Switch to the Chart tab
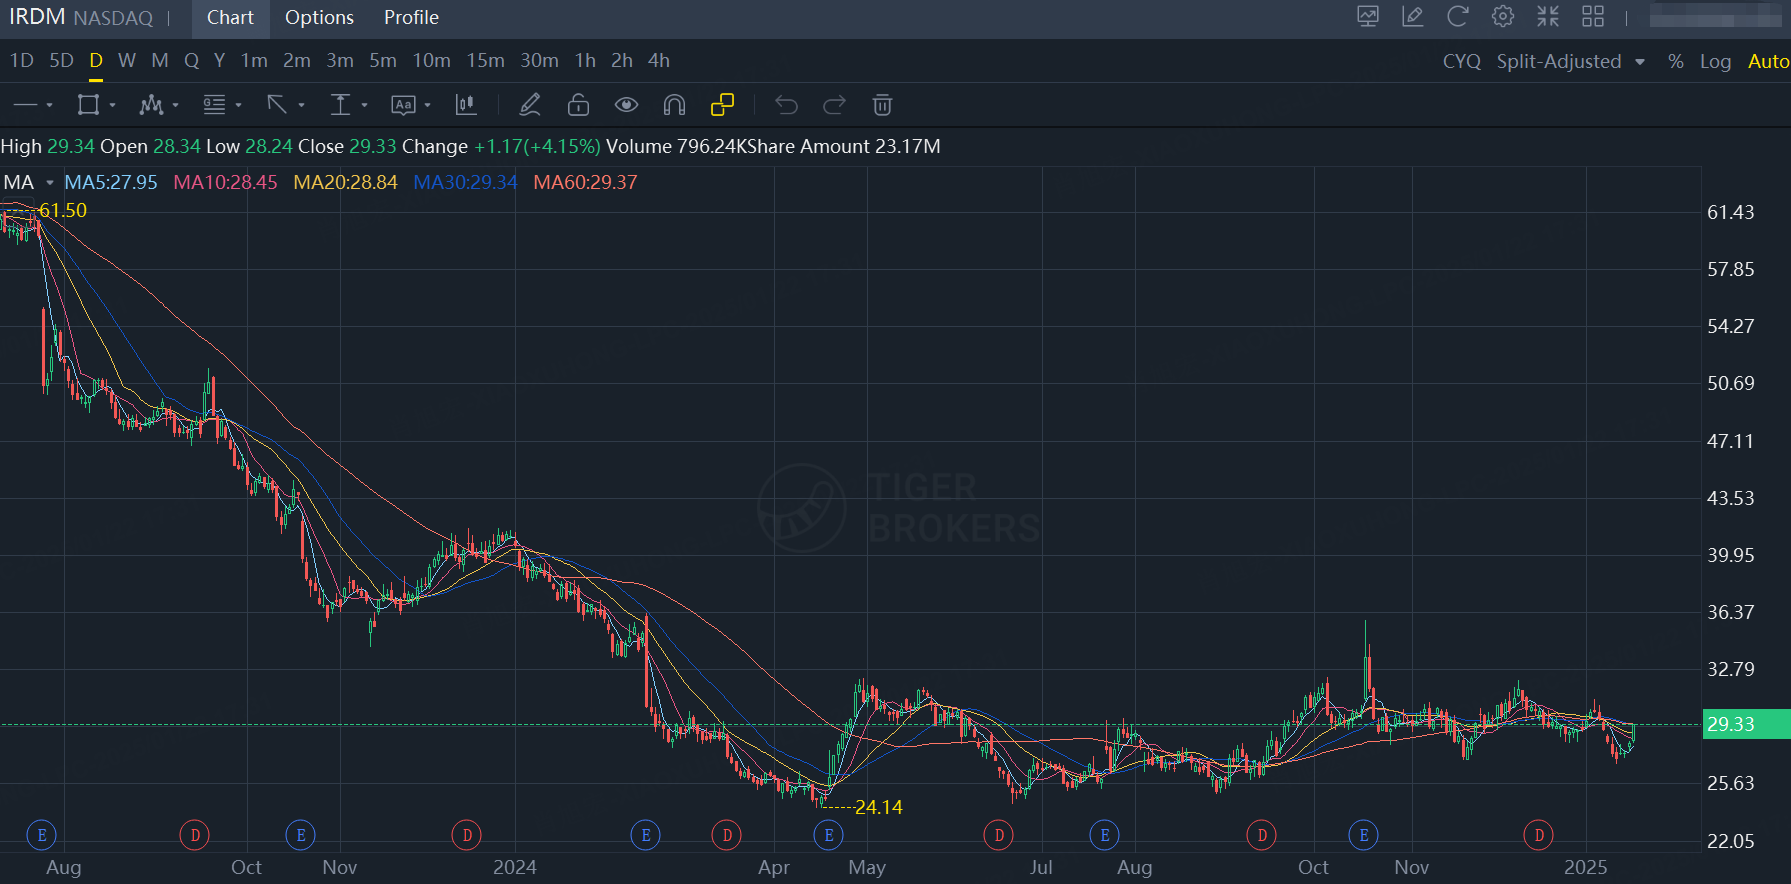 point(230,18)
